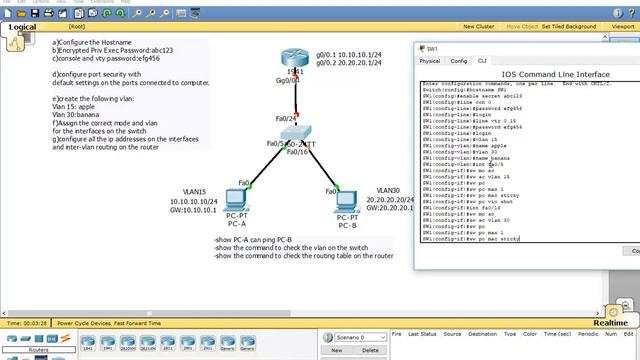
Task: Click the Destination column header
Action: coord(482,334)
